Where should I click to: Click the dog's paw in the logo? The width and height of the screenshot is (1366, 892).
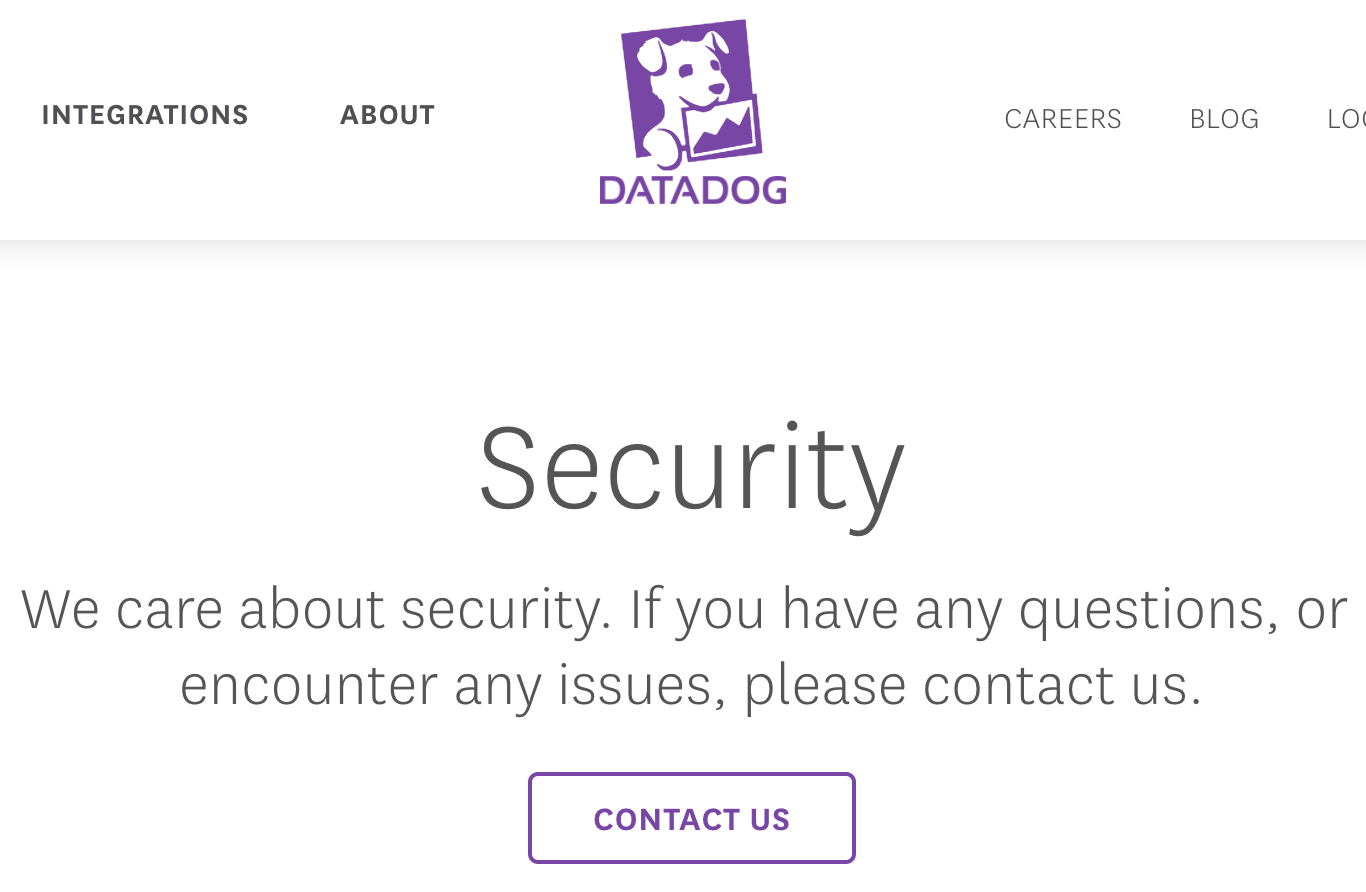(662, 148)
